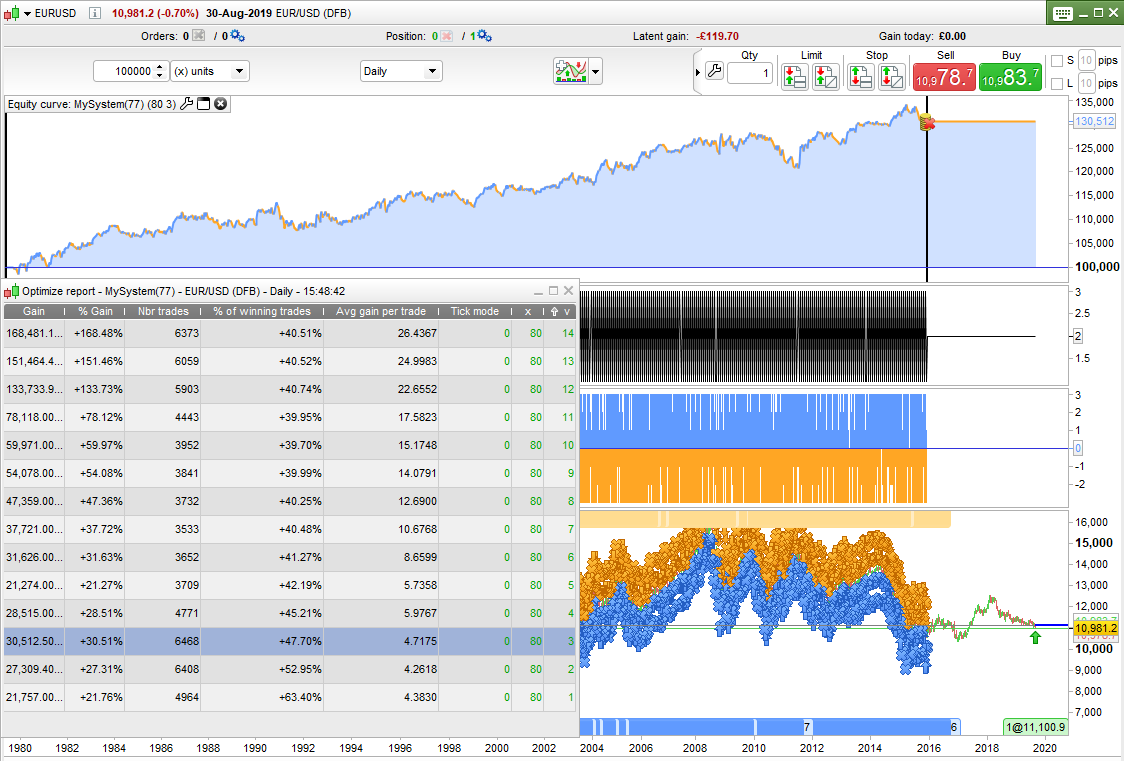Screen dimensions: 1124x761
Task: Click the first Limit order icon
Action: tap(795, 76)
